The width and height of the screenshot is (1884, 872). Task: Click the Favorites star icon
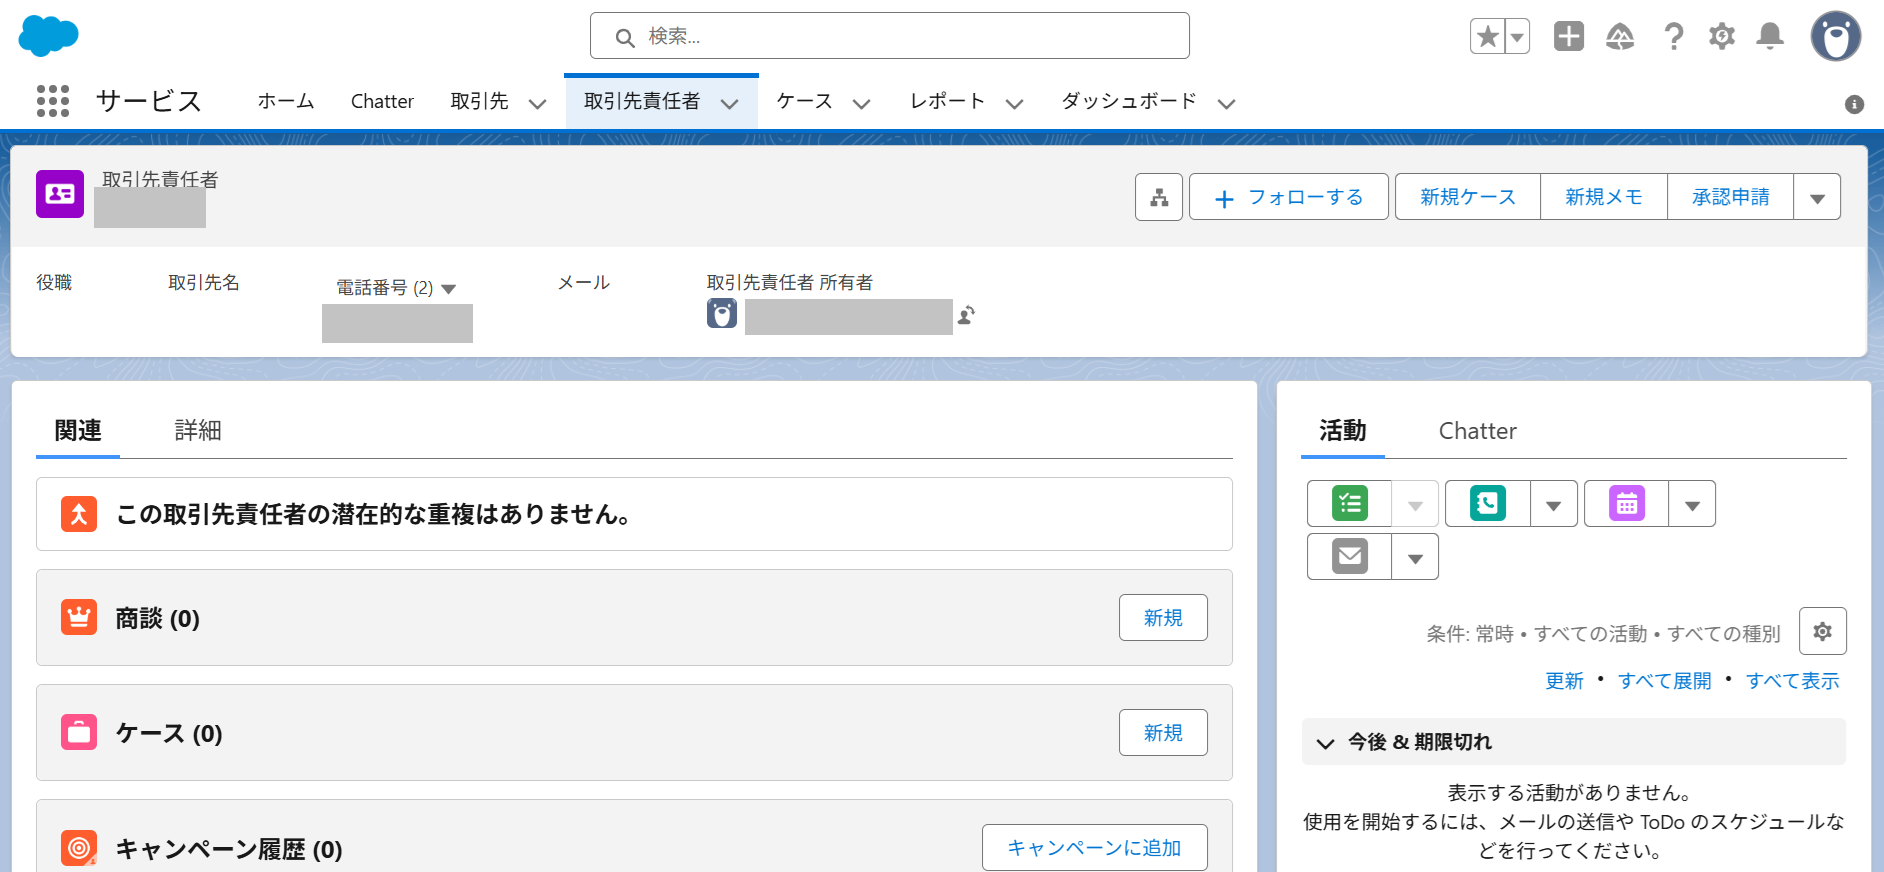coord(1488,37)
